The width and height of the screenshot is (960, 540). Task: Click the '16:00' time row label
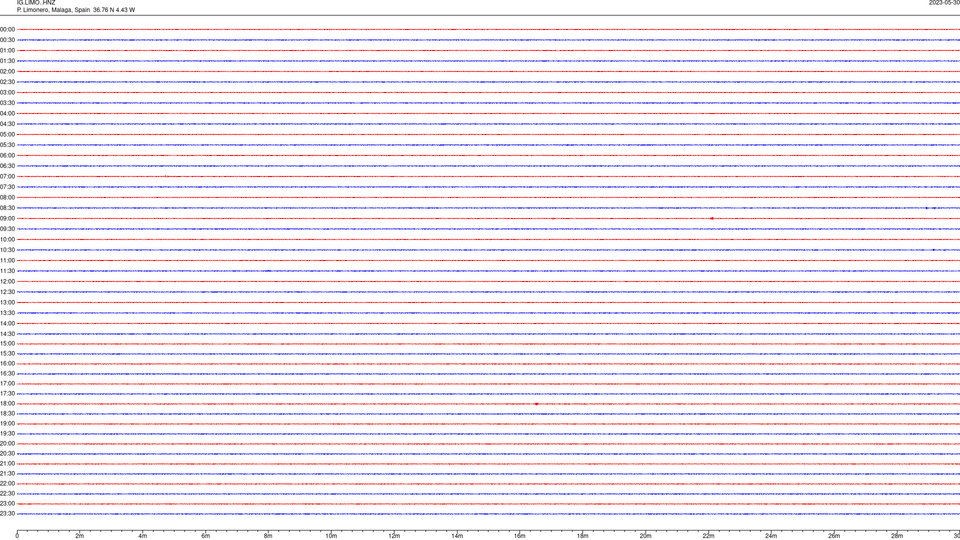click(7, 364)
